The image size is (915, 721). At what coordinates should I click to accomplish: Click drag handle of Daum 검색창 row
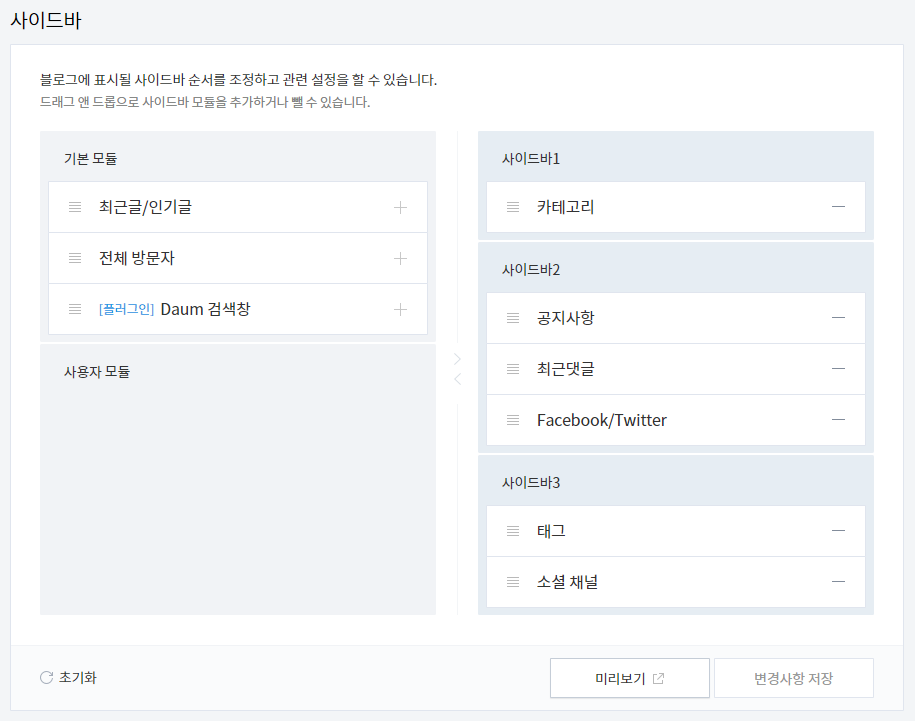point(75,309)
